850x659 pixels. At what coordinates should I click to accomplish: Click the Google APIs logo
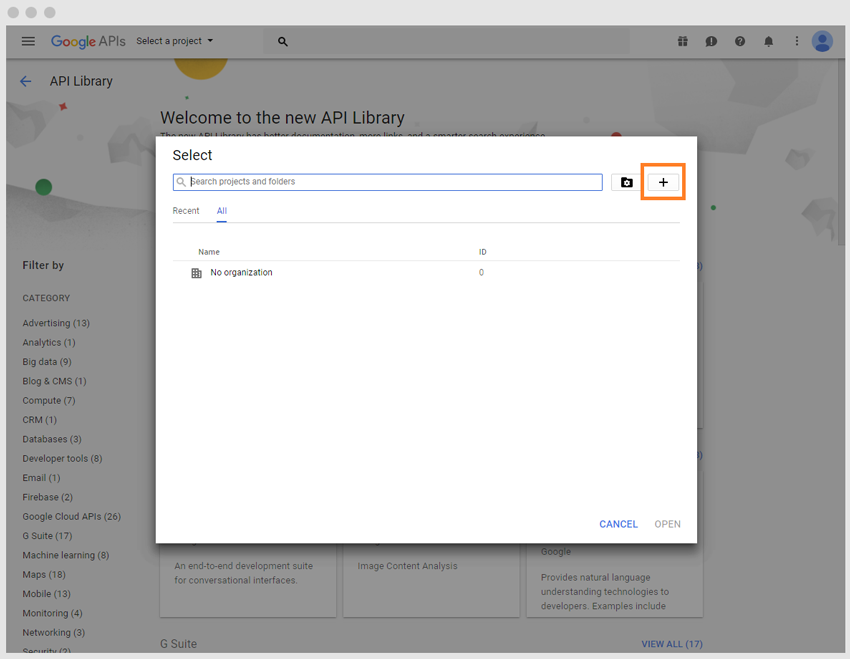(x=88, y=41)
